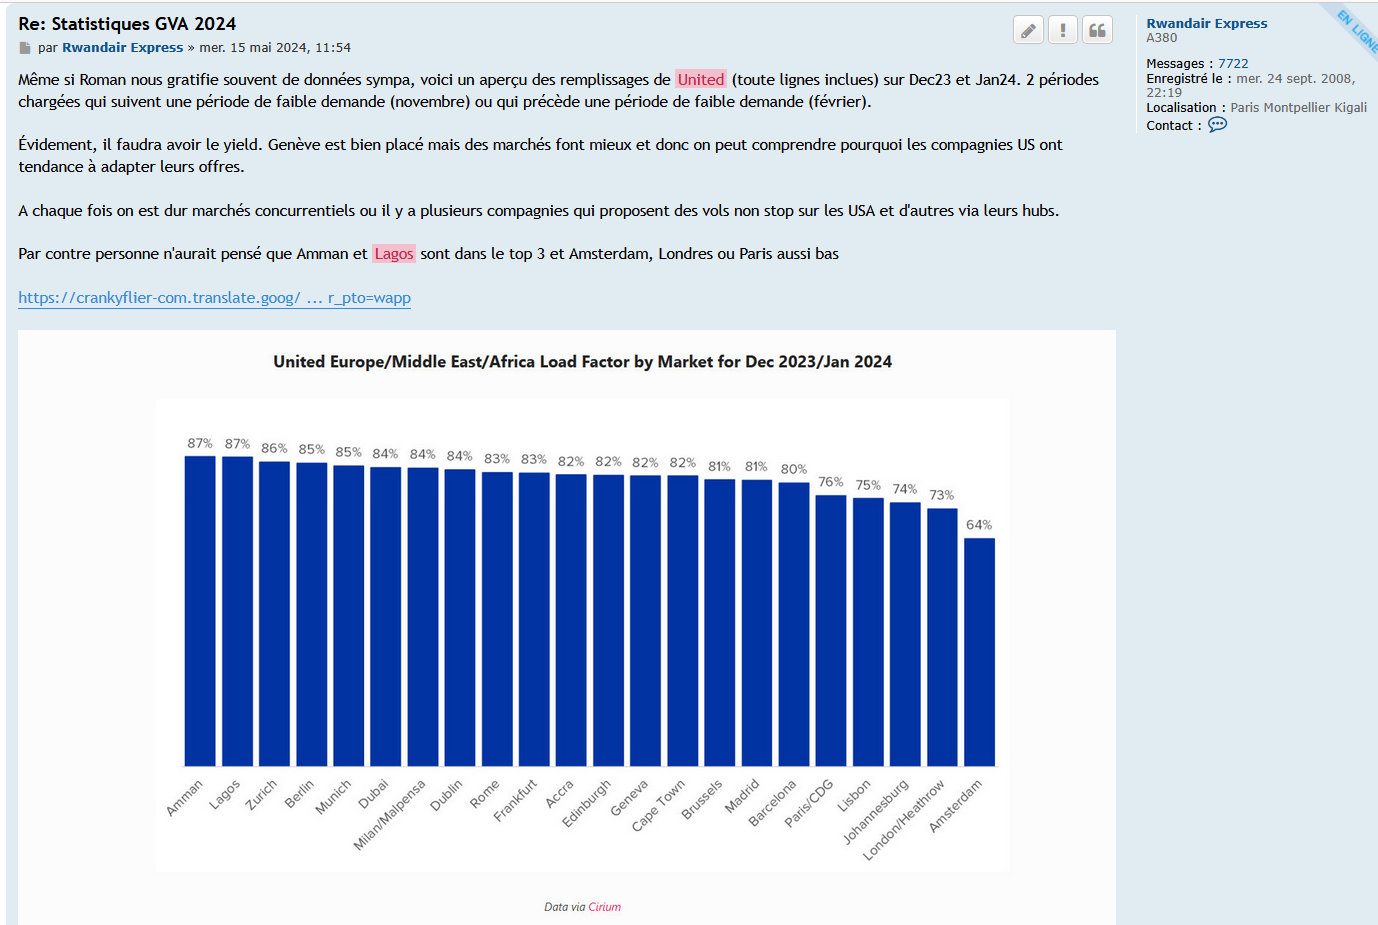Click the 'Milan/Malpensa' axis label

pyautogui.click(x=390, y=814)
